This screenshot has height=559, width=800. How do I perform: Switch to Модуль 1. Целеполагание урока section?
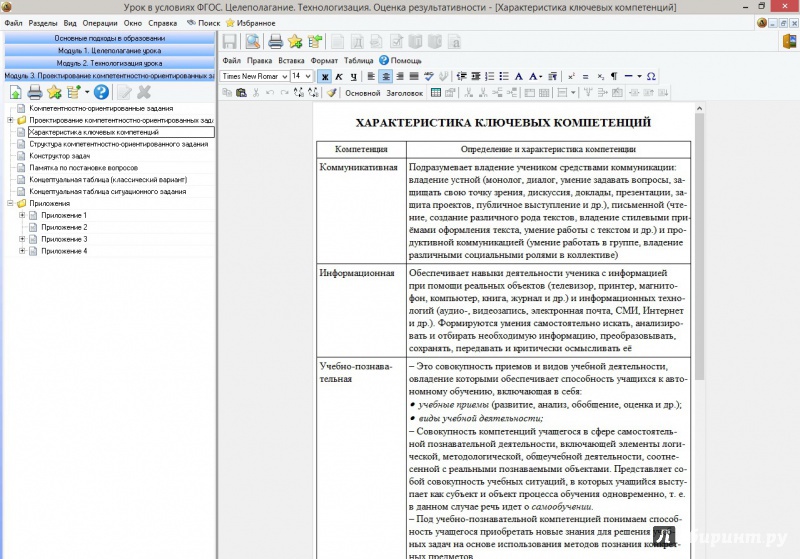pos(110,50)
